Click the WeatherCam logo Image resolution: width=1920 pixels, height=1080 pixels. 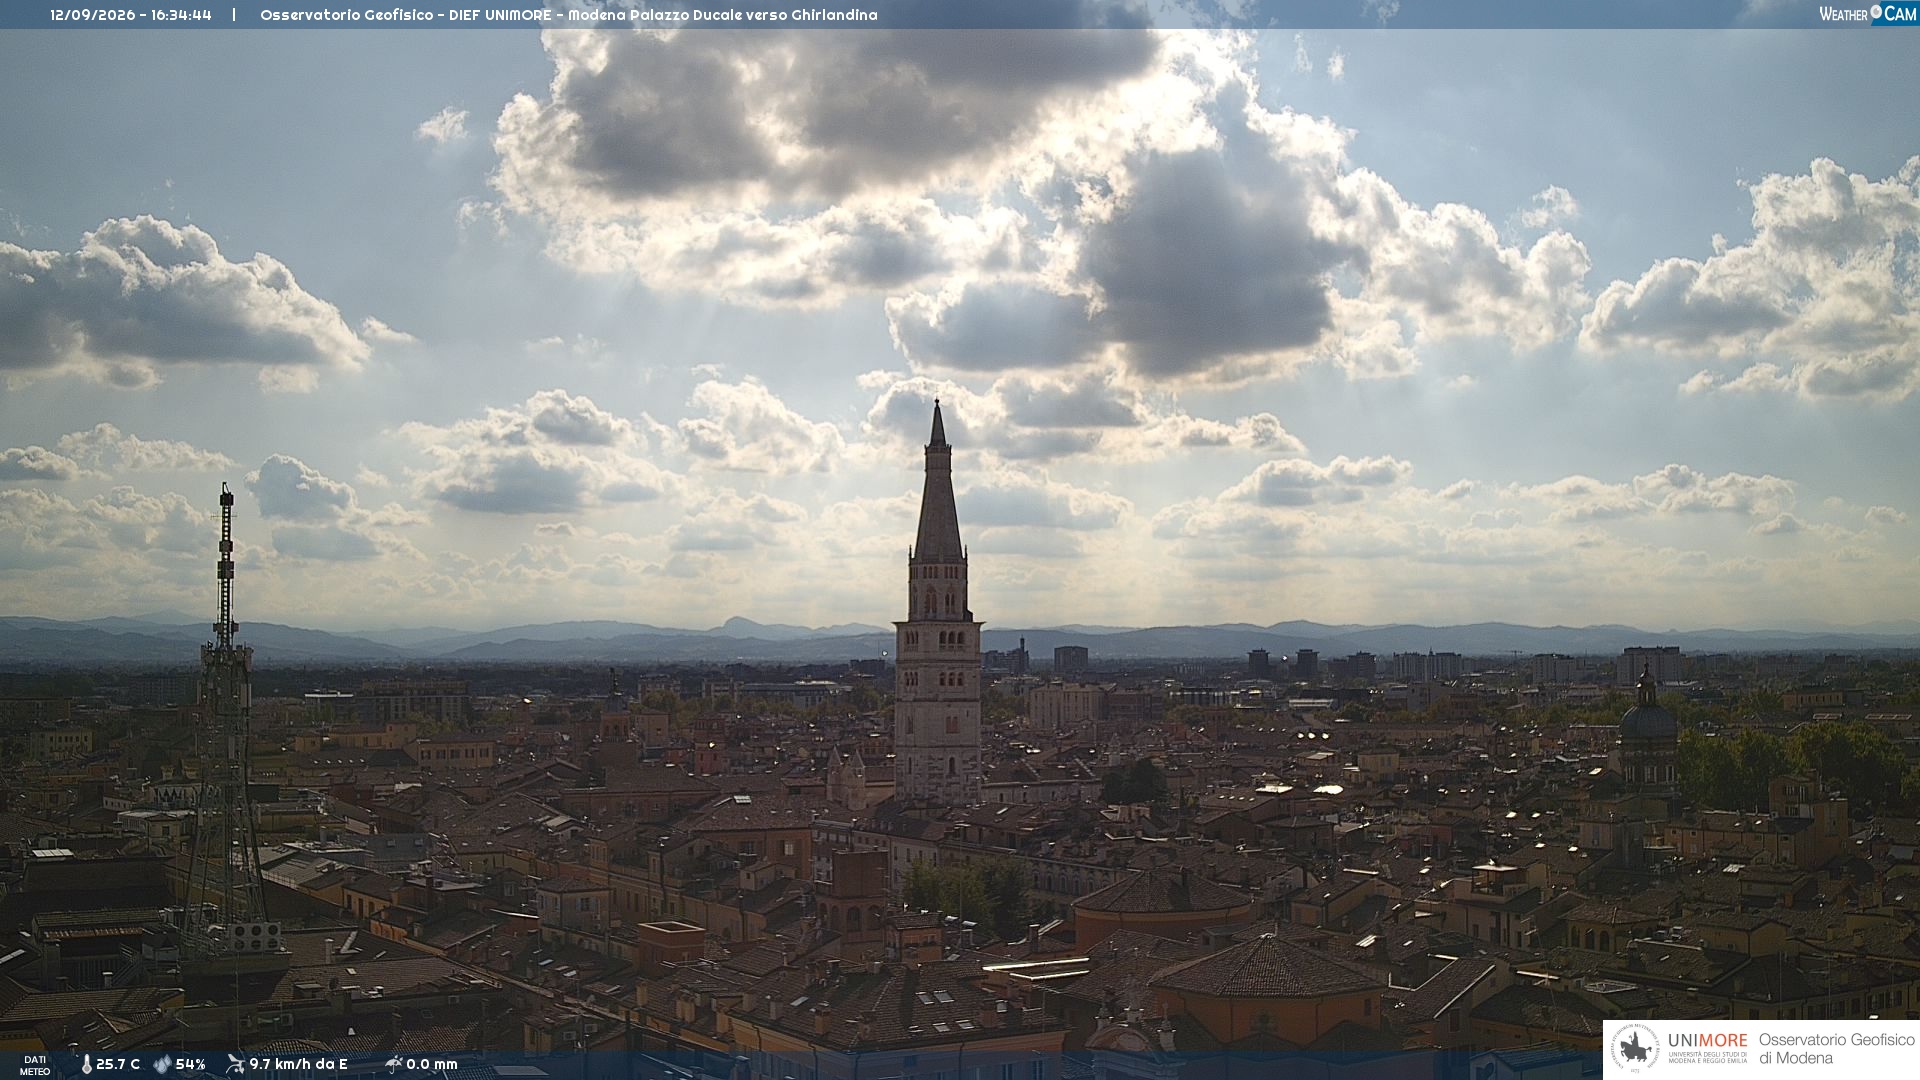pyautogui.click(x=1868, y=13)
